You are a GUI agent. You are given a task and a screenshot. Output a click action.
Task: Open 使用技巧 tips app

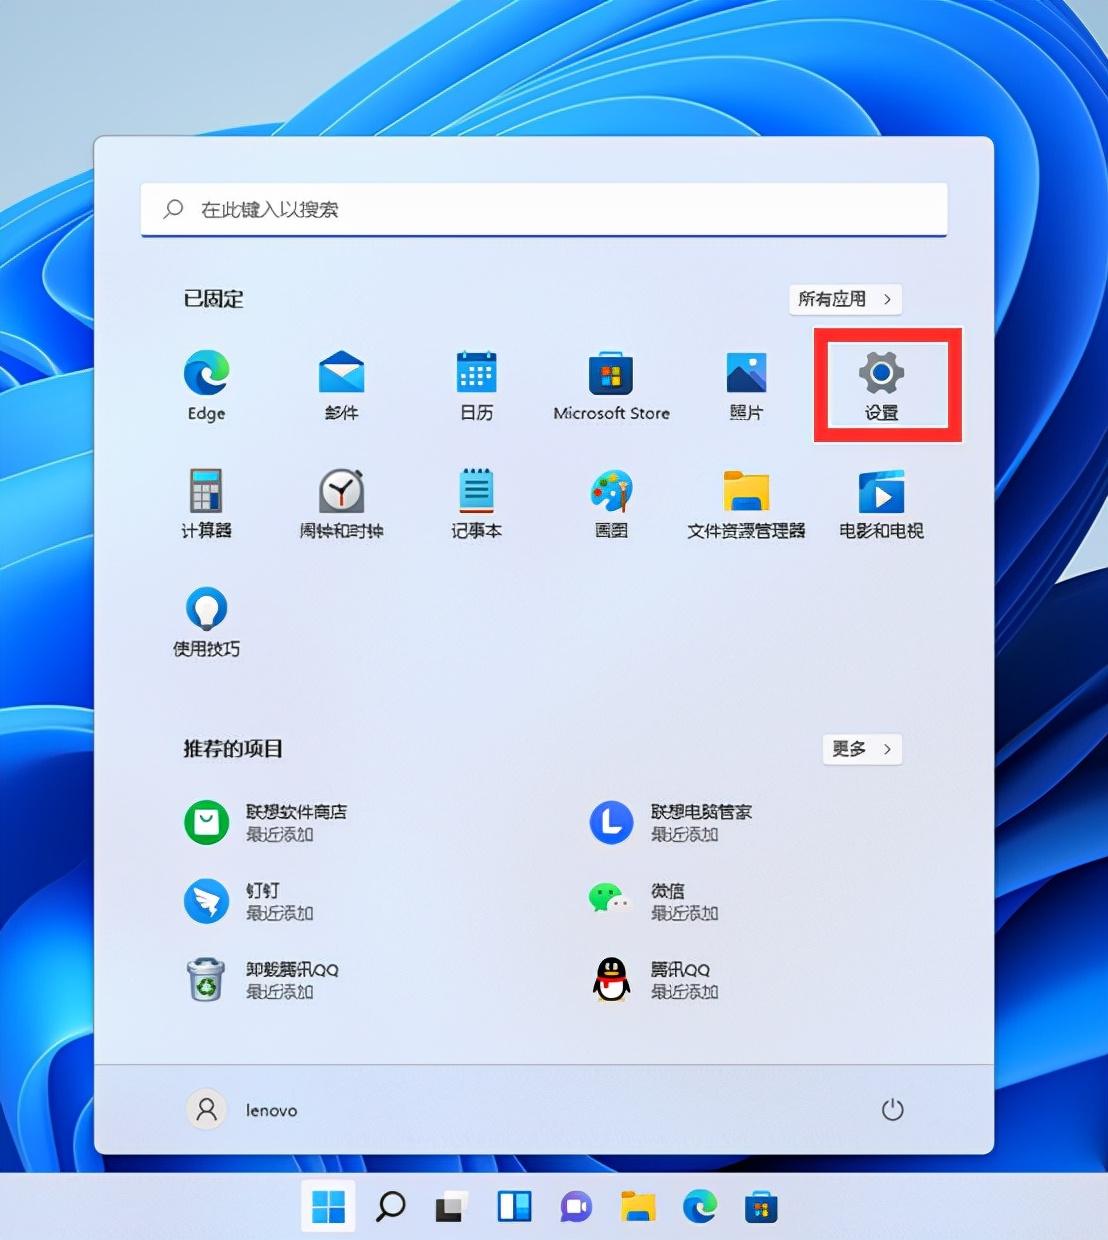(x=206, y=622)
